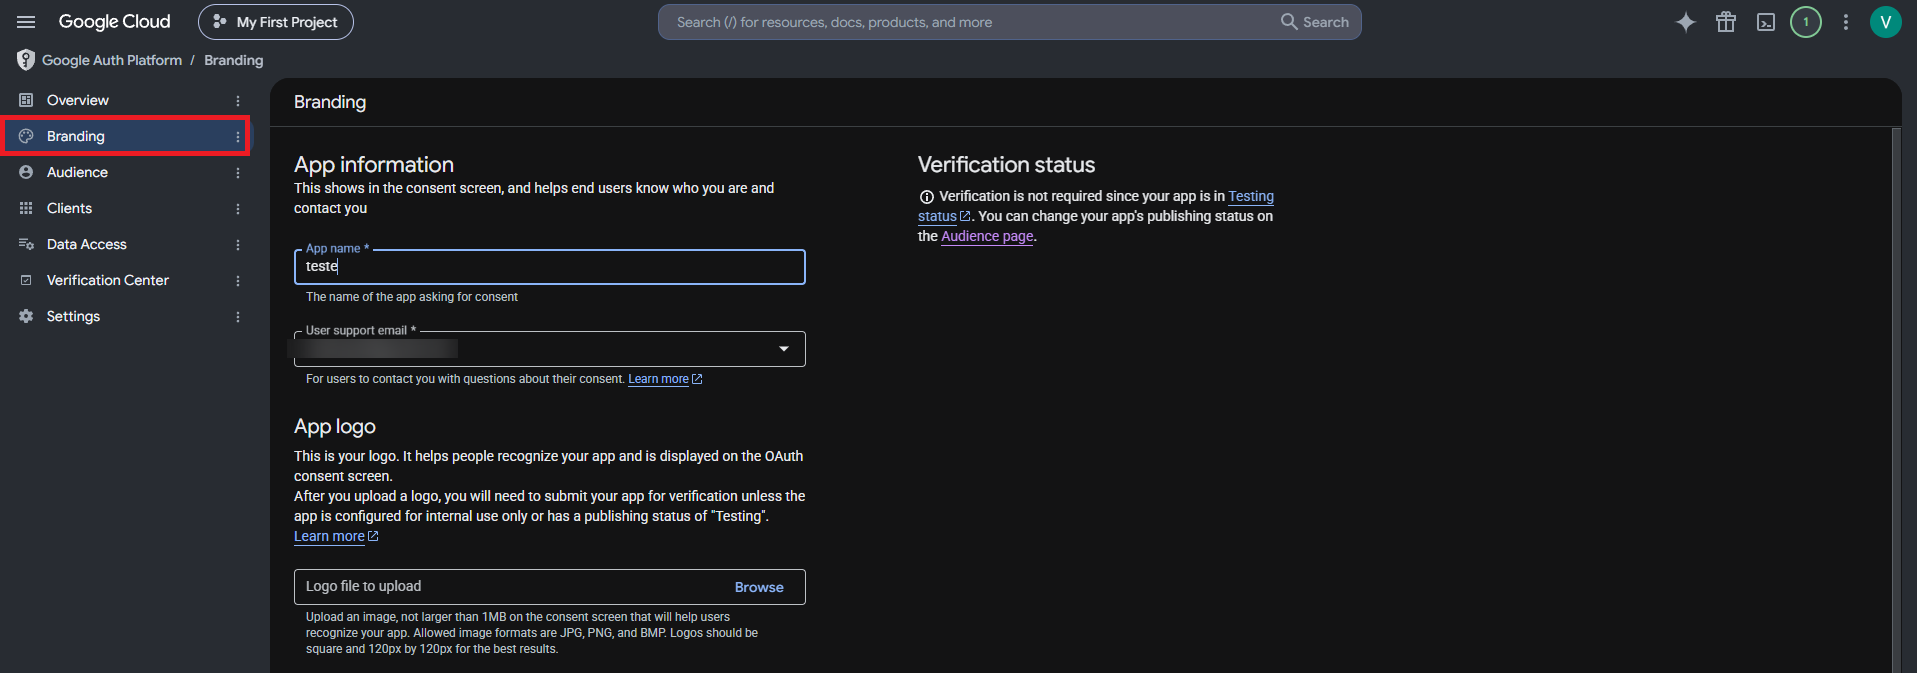Open three-dot menu next to Branding
Image resolution: width=1917 pixels, height=673 pixels.
coord(238,136)
